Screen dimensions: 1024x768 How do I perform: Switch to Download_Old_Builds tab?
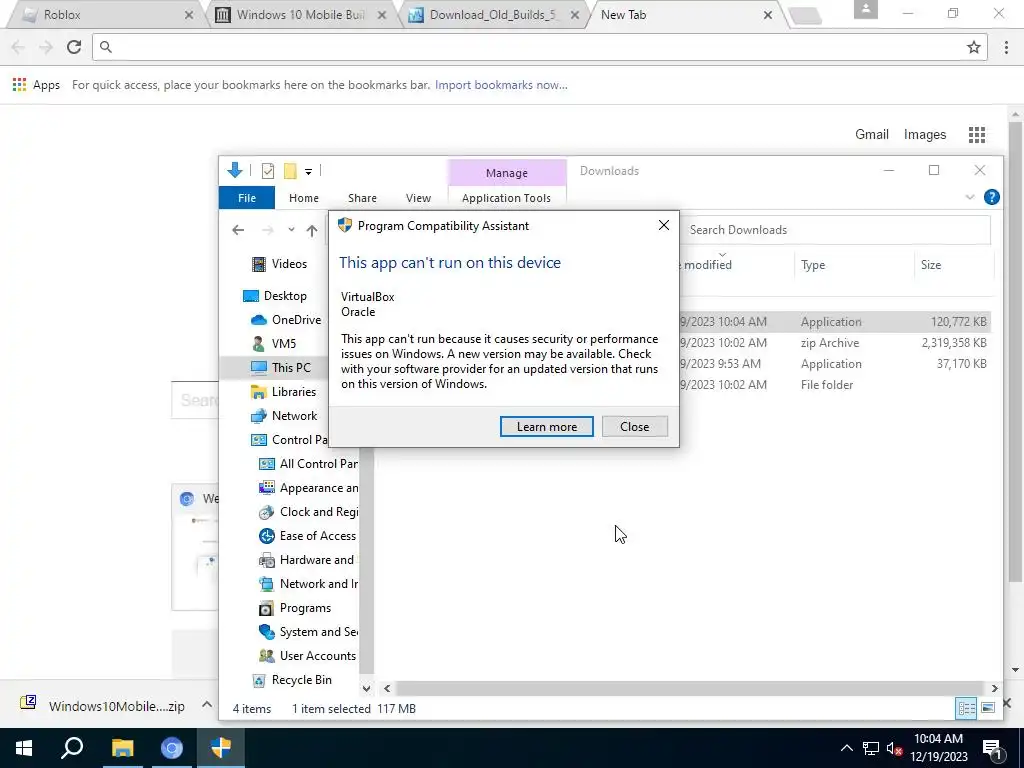click(x=493, y=14)
